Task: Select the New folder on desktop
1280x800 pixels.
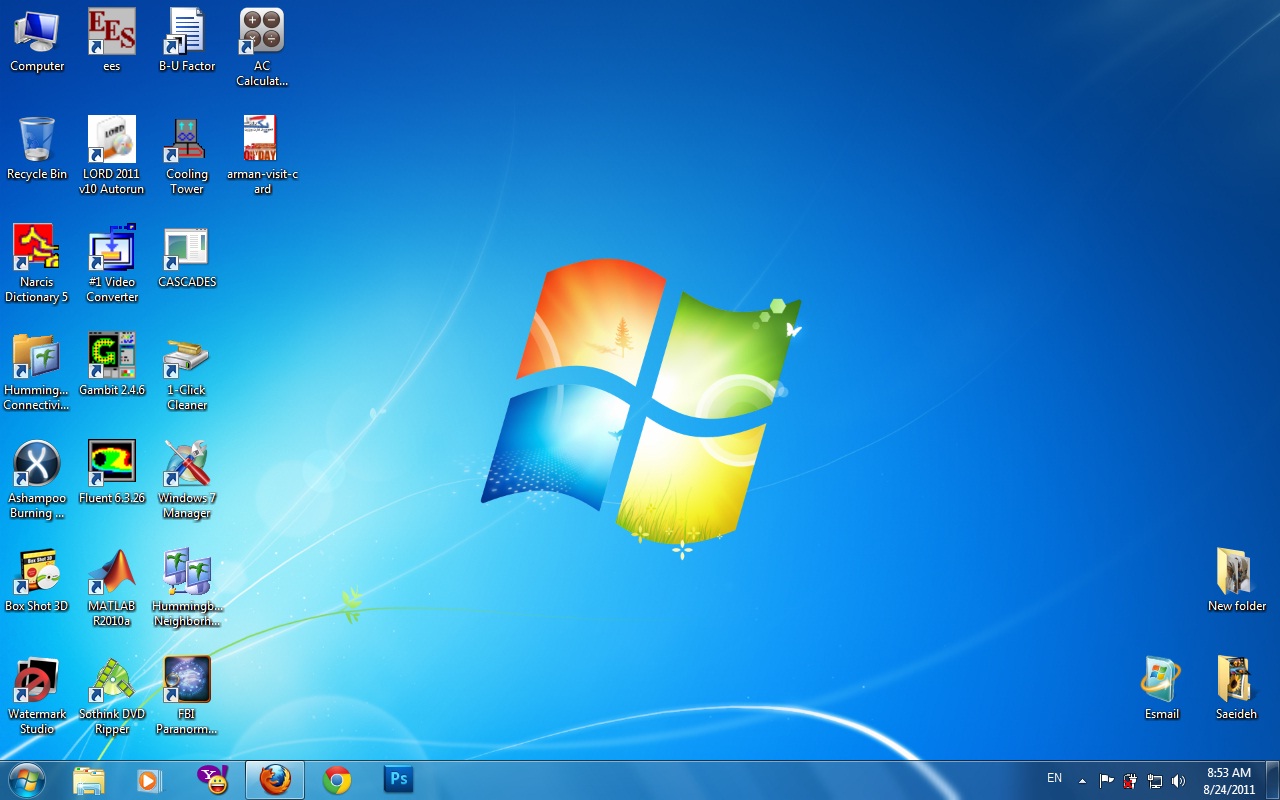Action: click(x=1236, y=574)
